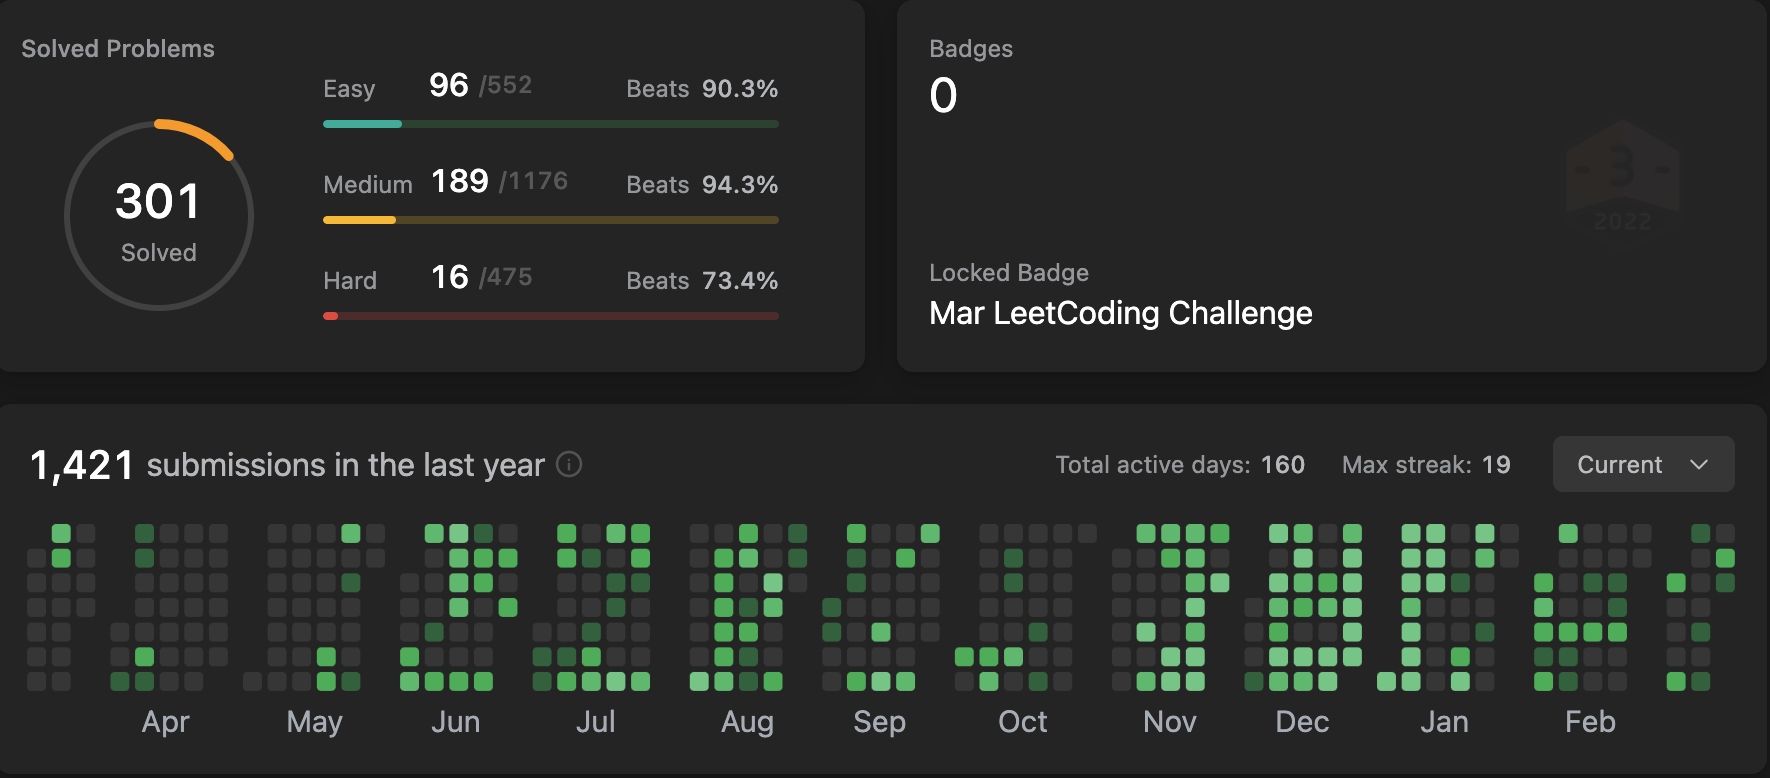Click the Max streak 19 statistic
1770x778 pixels.
tap(1425, 465)
